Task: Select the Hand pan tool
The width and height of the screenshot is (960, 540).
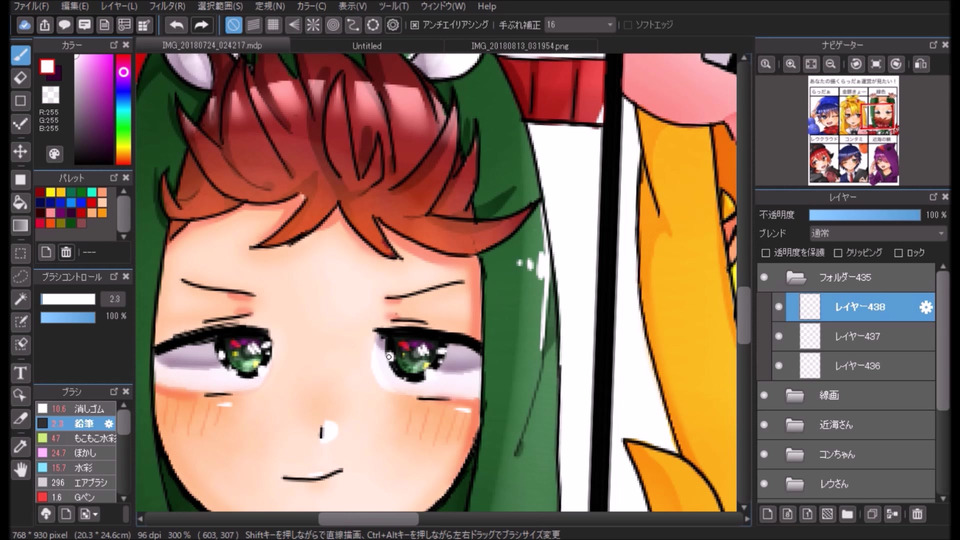Action: pos(20,469)
